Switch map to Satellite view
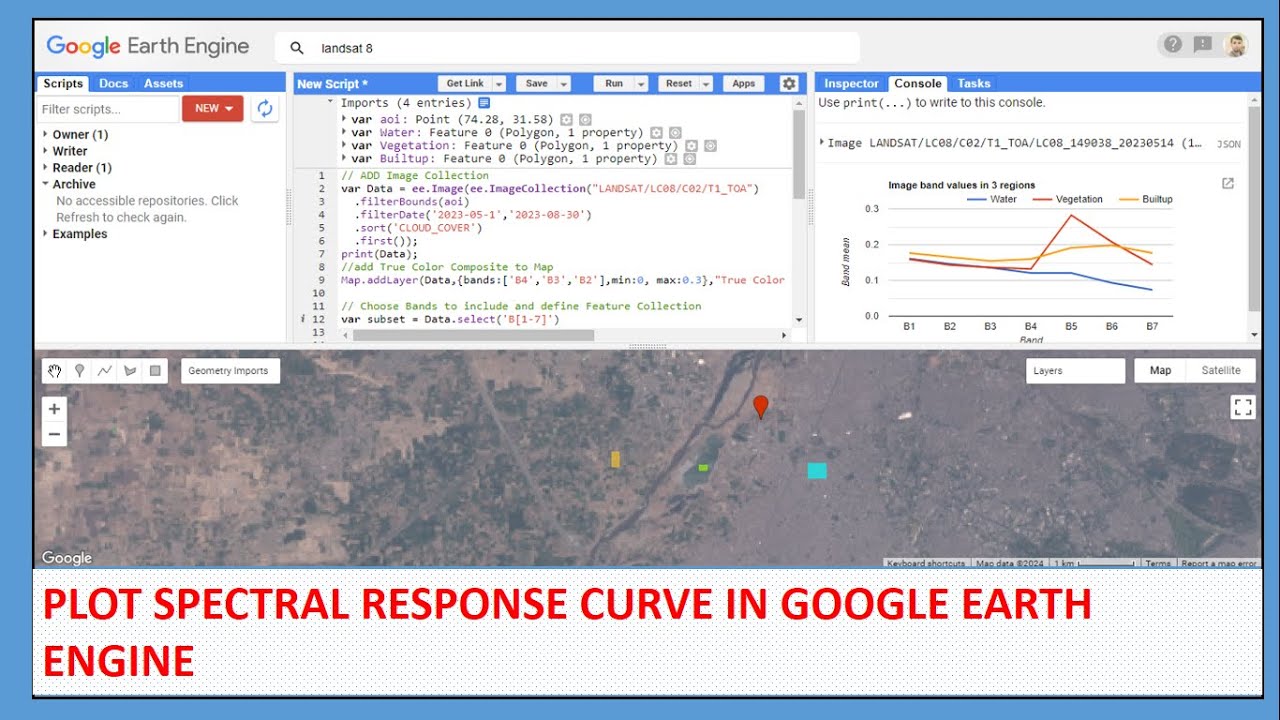1280x720 pixels. click(x=1220, y=370)
